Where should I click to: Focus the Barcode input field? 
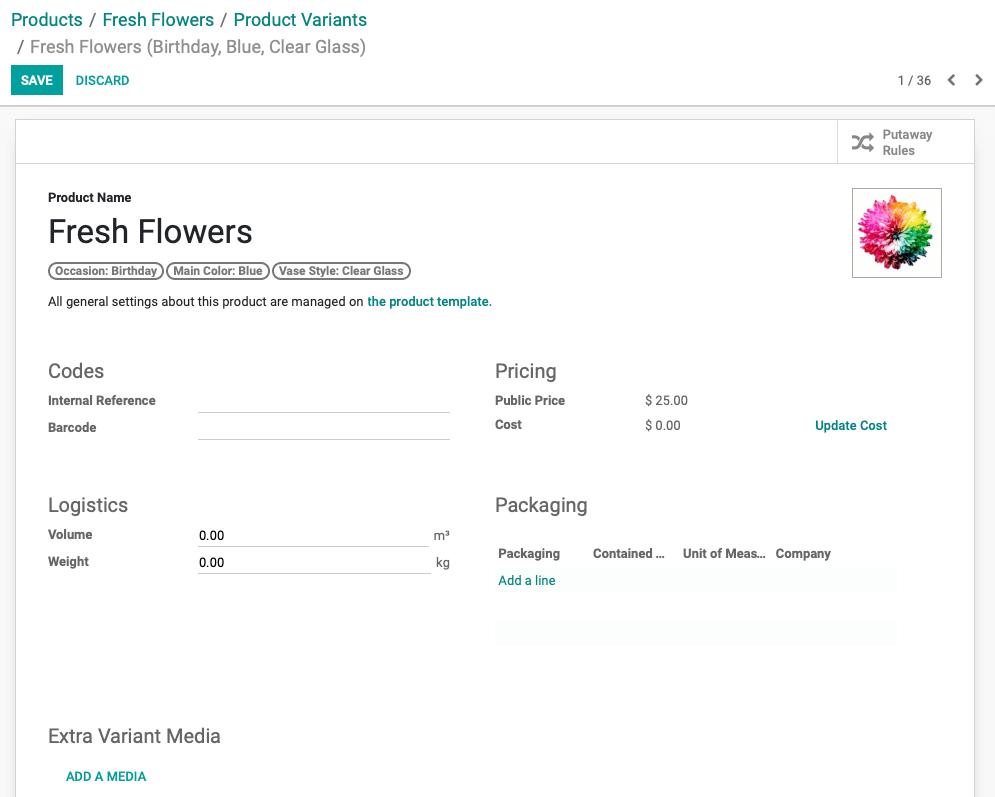pyautogui.click(x=324, y=428)
